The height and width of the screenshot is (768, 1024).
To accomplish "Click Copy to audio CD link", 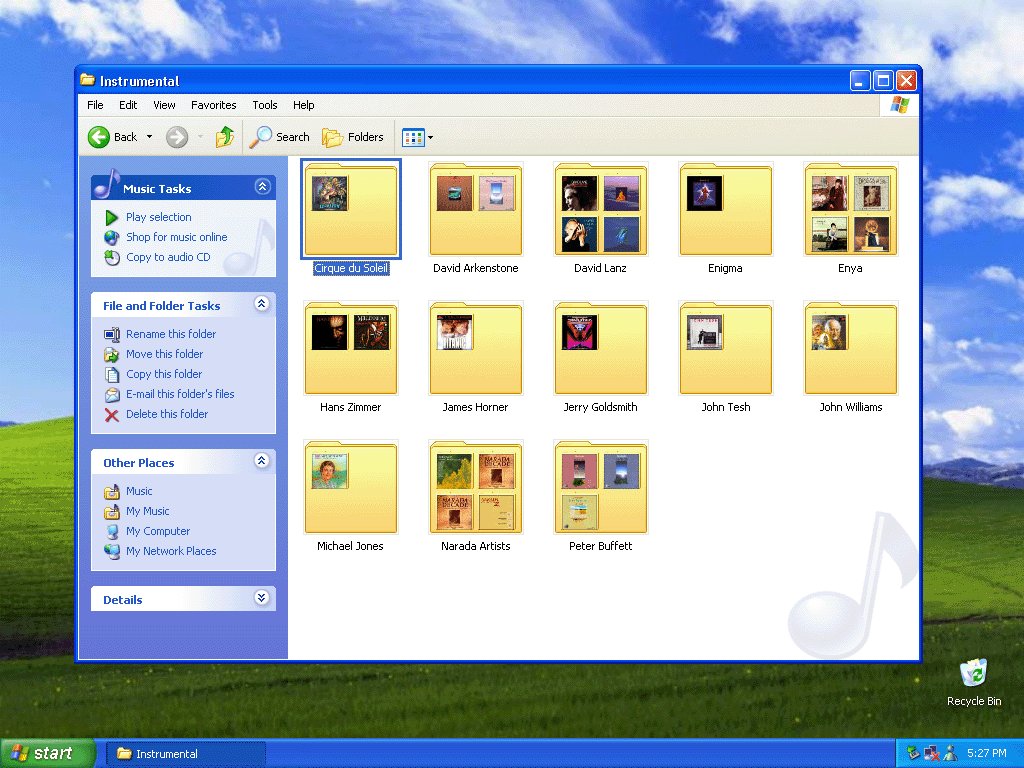I will [168, 257].
